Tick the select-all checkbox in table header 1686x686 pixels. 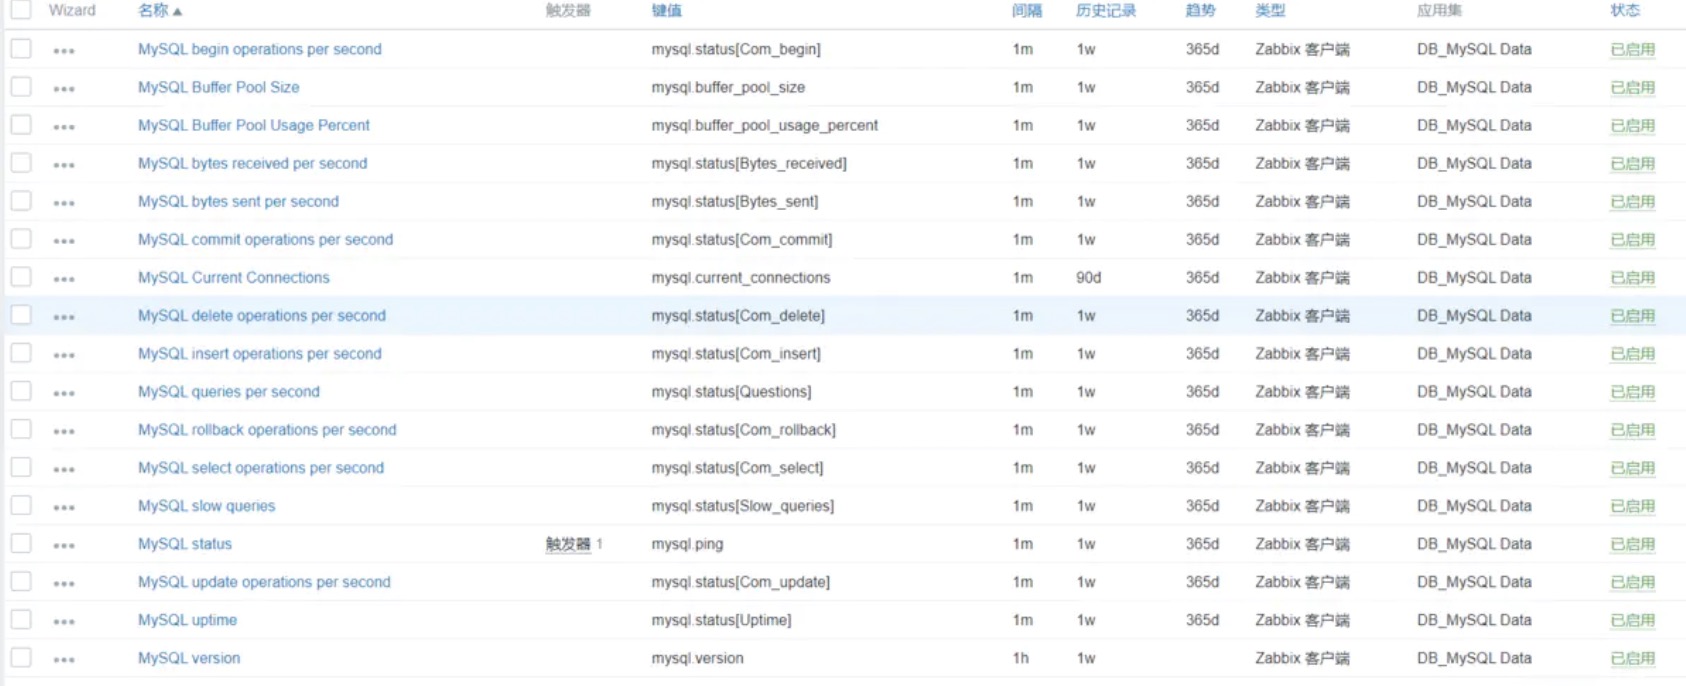pyautogui.click(x=21, y=10)
